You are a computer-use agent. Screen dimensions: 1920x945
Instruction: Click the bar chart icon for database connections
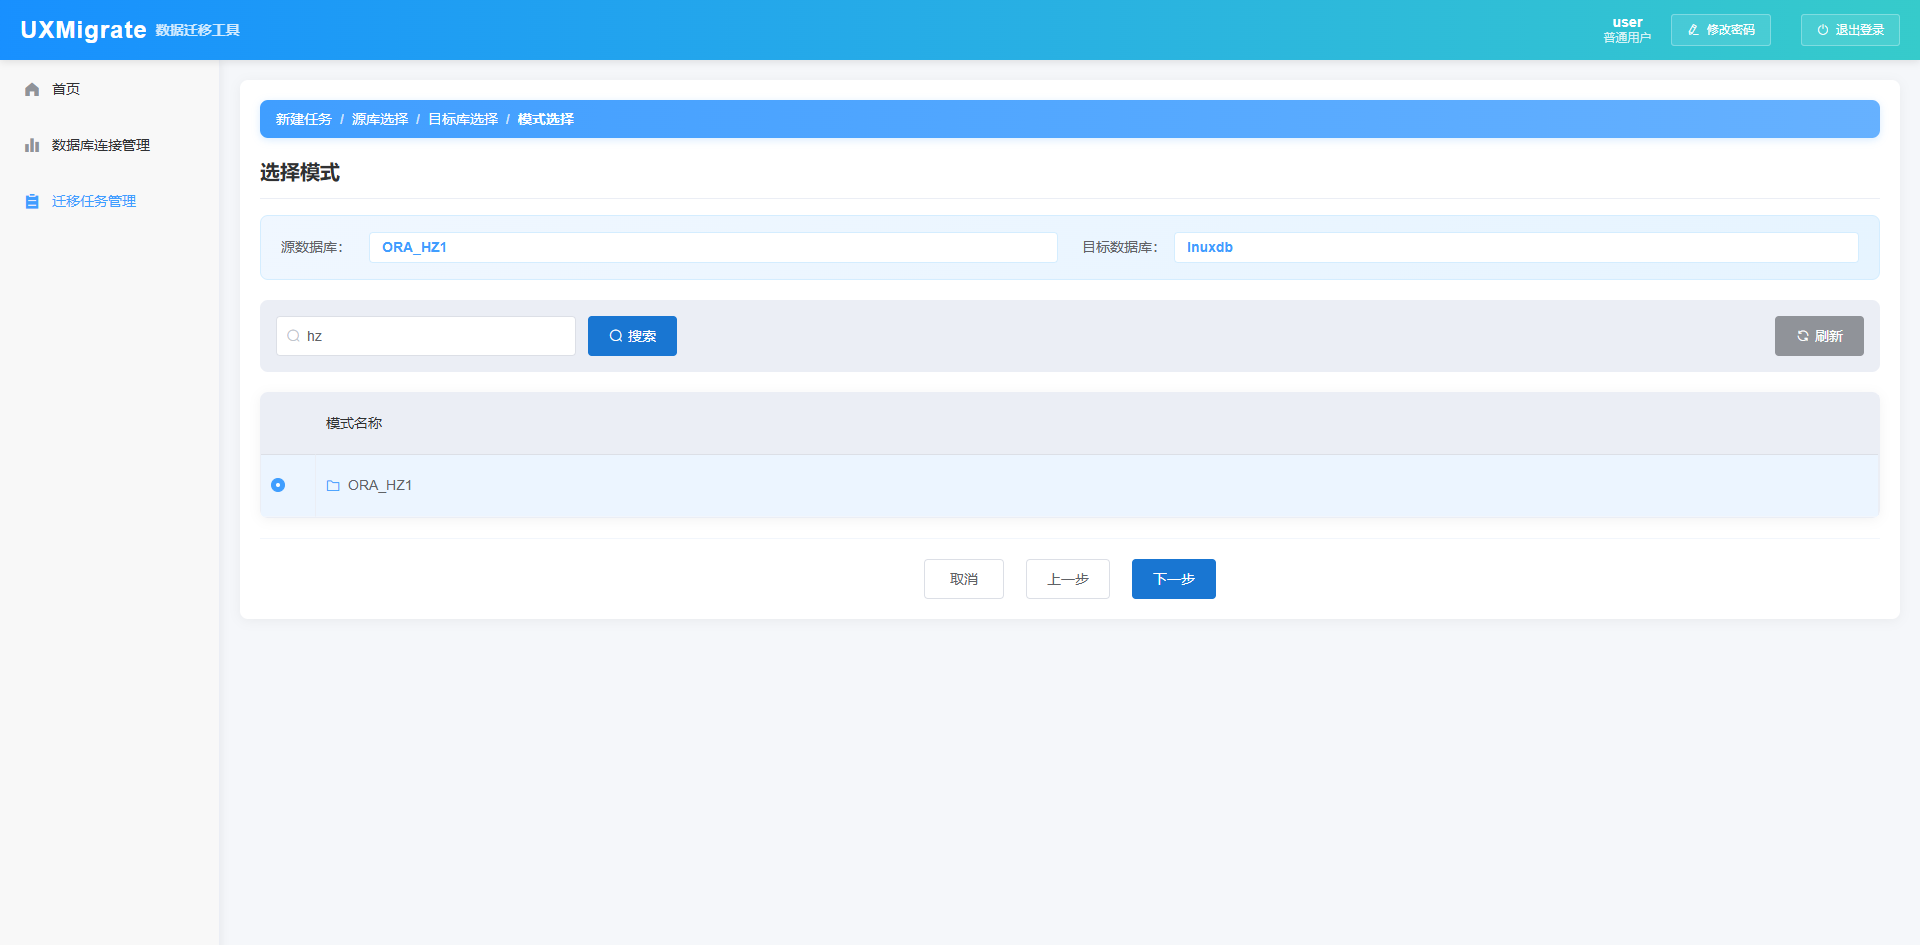coord(32,146)
